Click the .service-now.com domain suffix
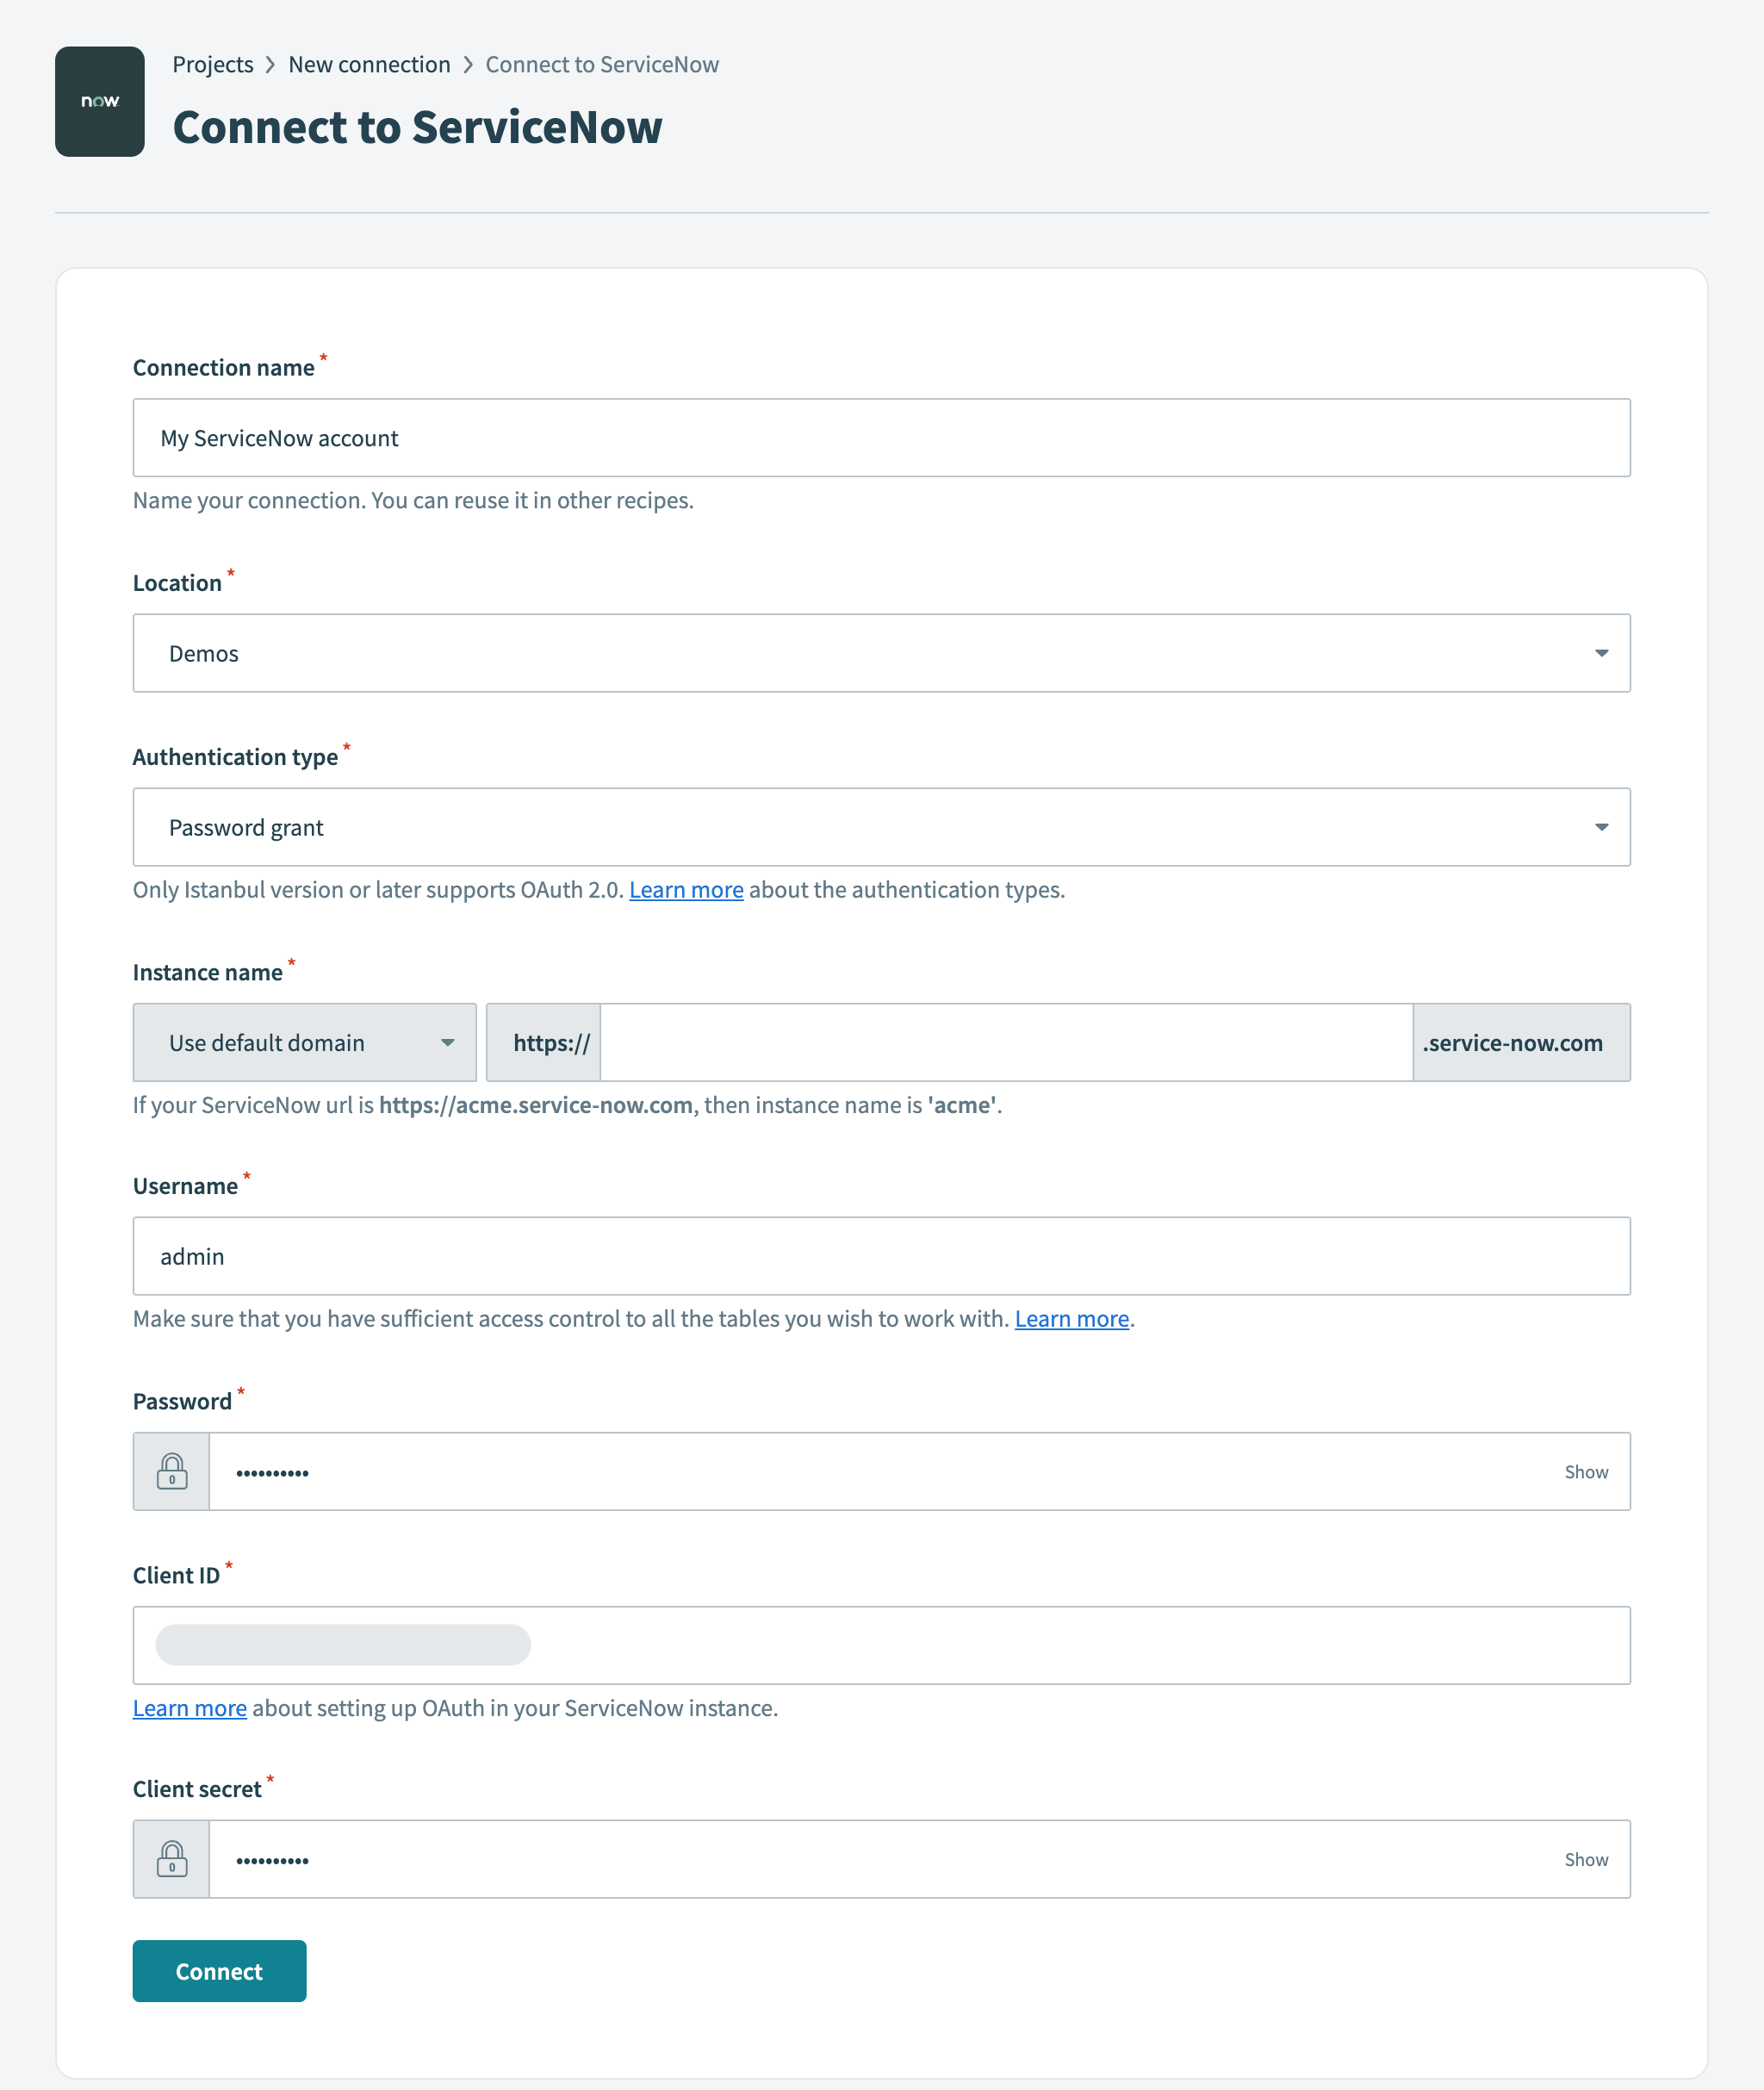 [1520, 1042]
